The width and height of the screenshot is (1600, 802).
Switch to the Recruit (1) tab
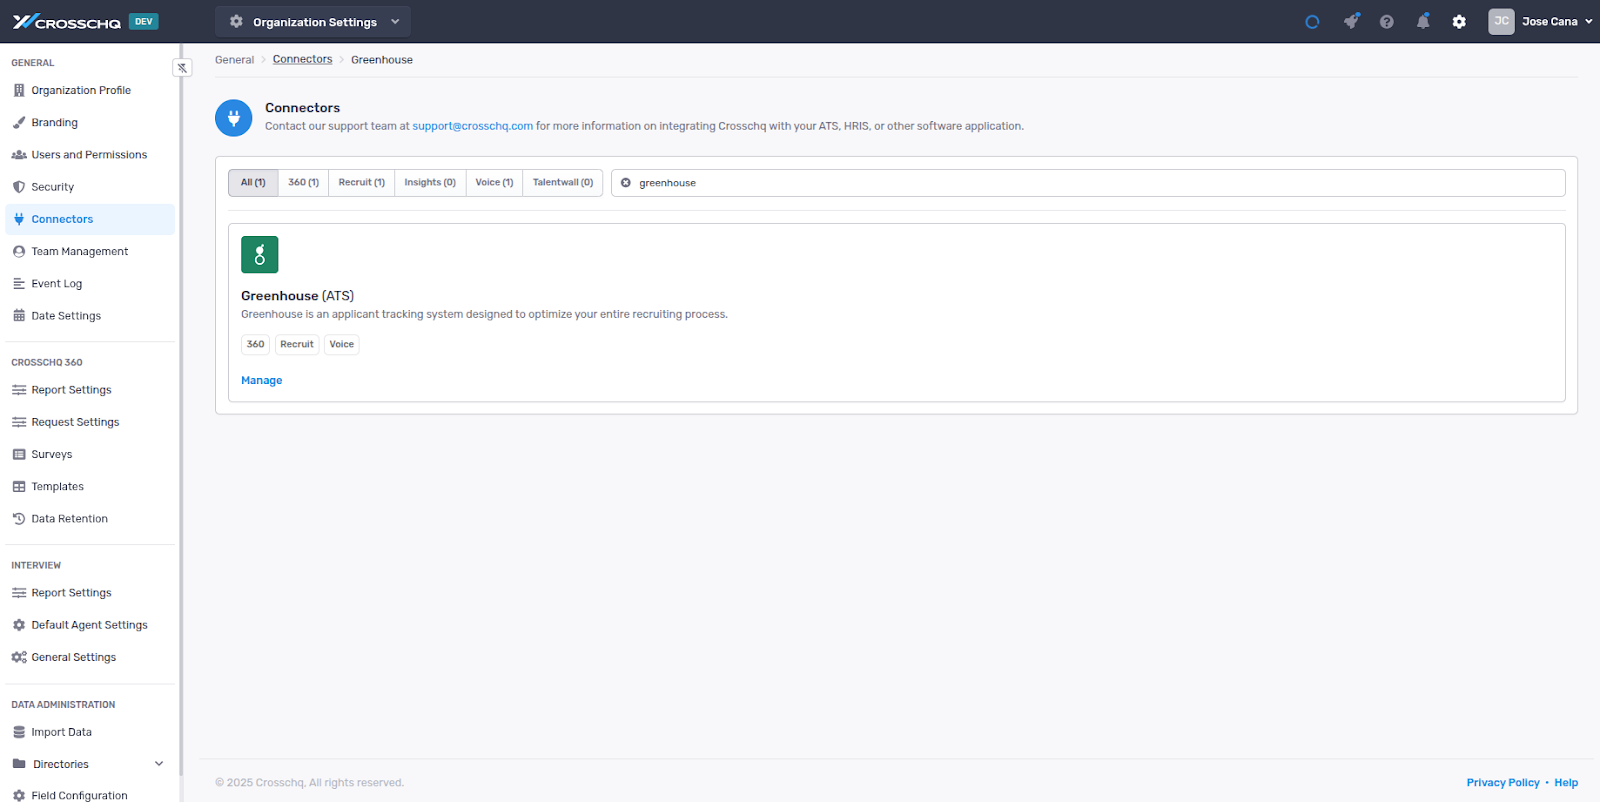[x=361, y=183]
